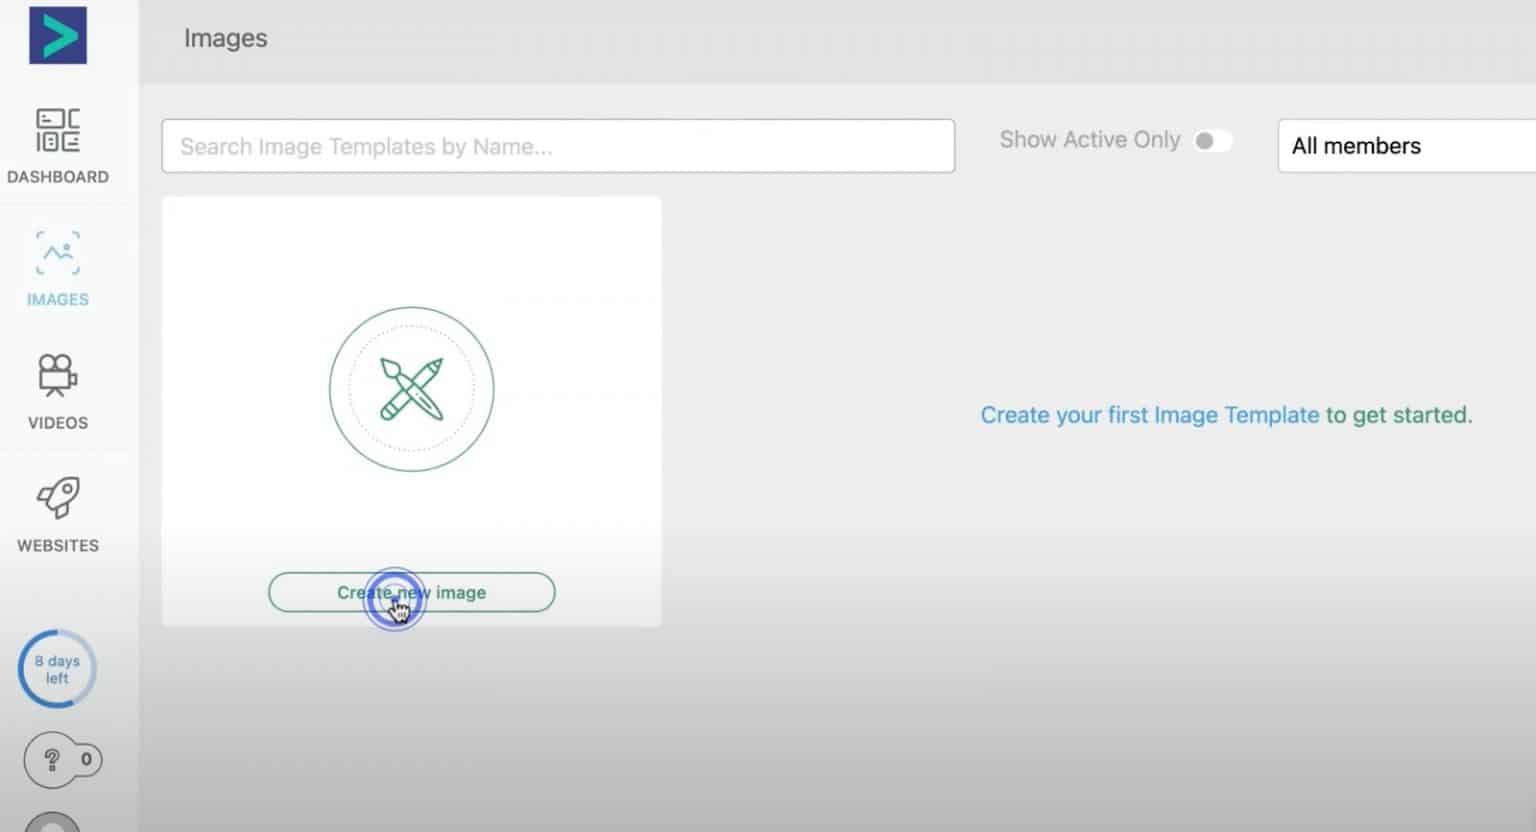Open the Dashboard via its sidebar icon
Image resolution: width=1536 pixels, height=832 pixels.
click(x=57, y=130)
